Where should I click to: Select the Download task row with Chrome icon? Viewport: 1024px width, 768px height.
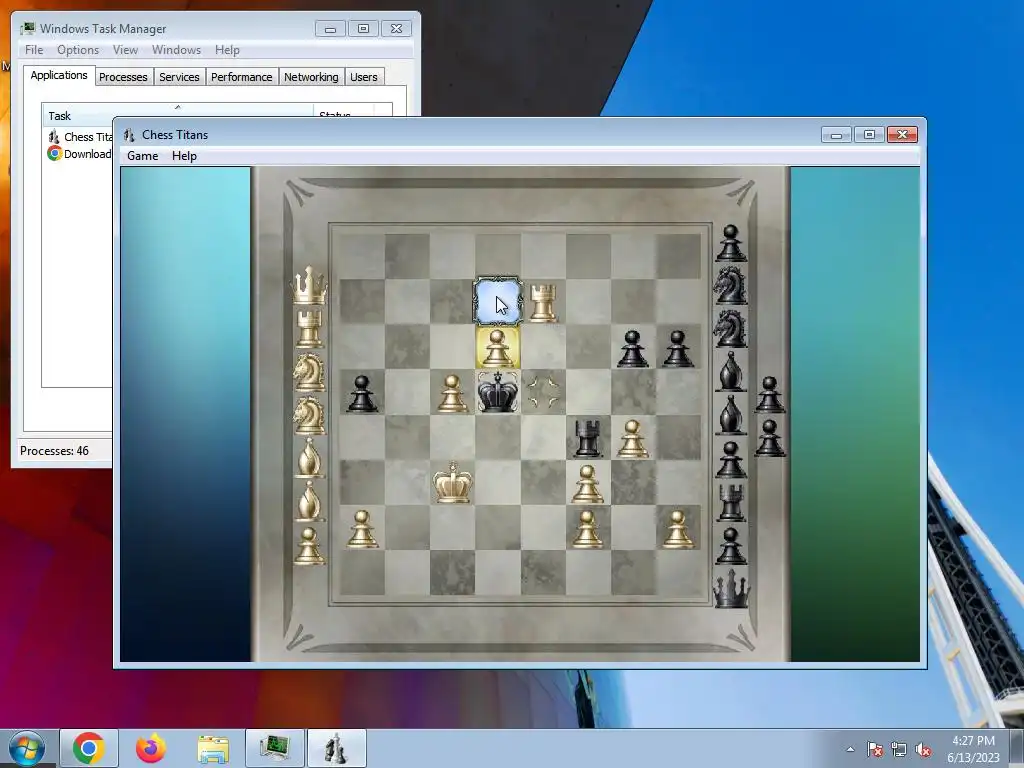[x=80, y=153]
